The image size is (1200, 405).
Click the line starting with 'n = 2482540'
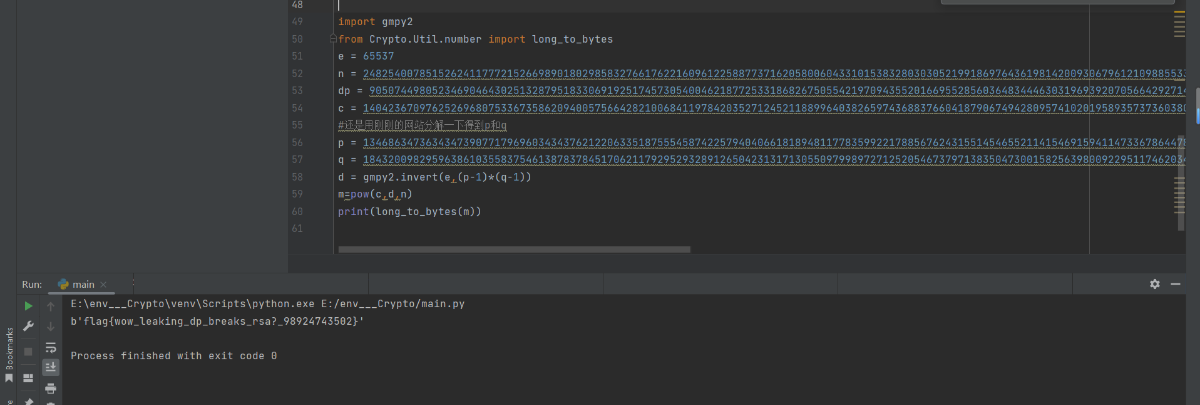point(762,73)
